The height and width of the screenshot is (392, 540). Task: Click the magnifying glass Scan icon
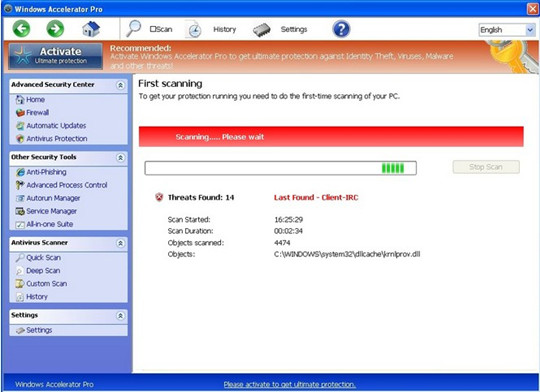click(x=134, y=29)
